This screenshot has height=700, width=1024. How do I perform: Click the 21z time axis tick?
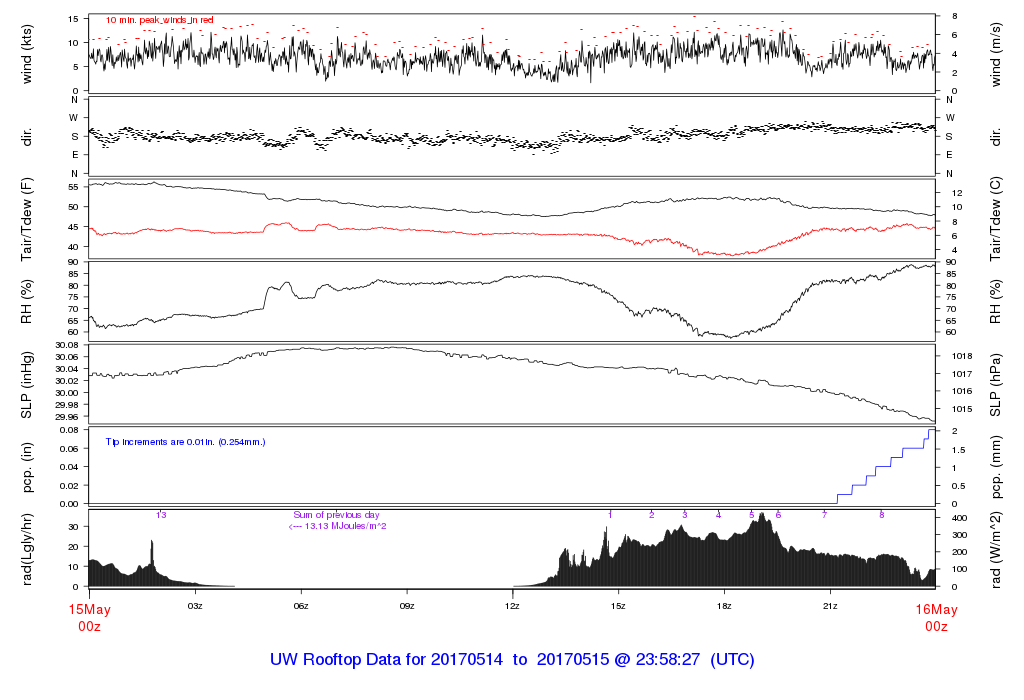tap(831, 606)
